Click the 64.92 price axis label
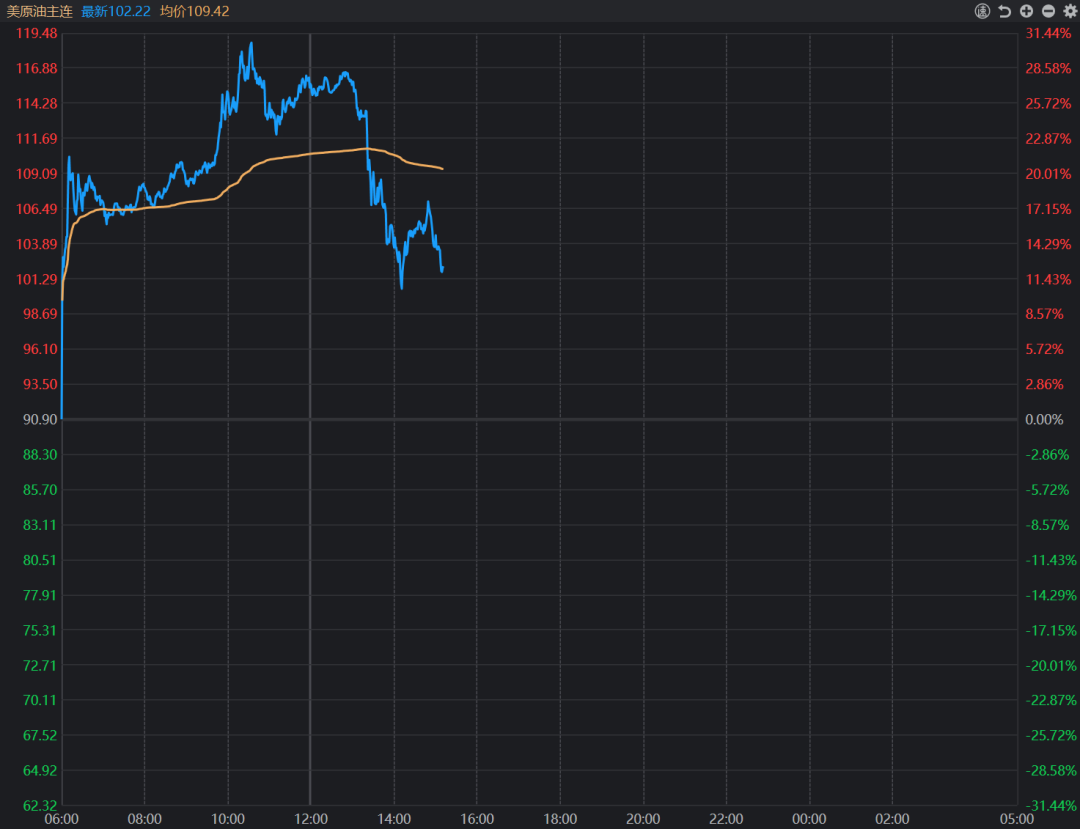Screen dimensions: 1080x829 (x=40, y=770)
